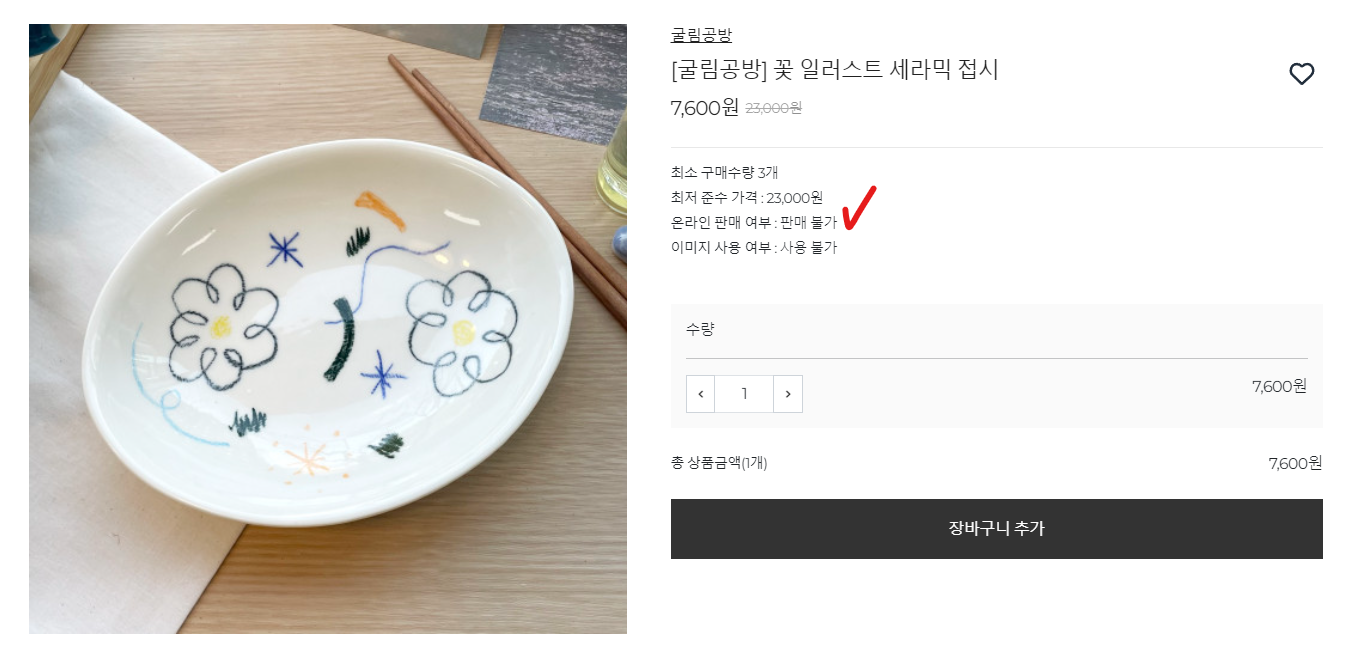Click the 최저 준수 가격 line
Image resolution: width=1355 pixels, height=666 pixels.
coord(746,197)
